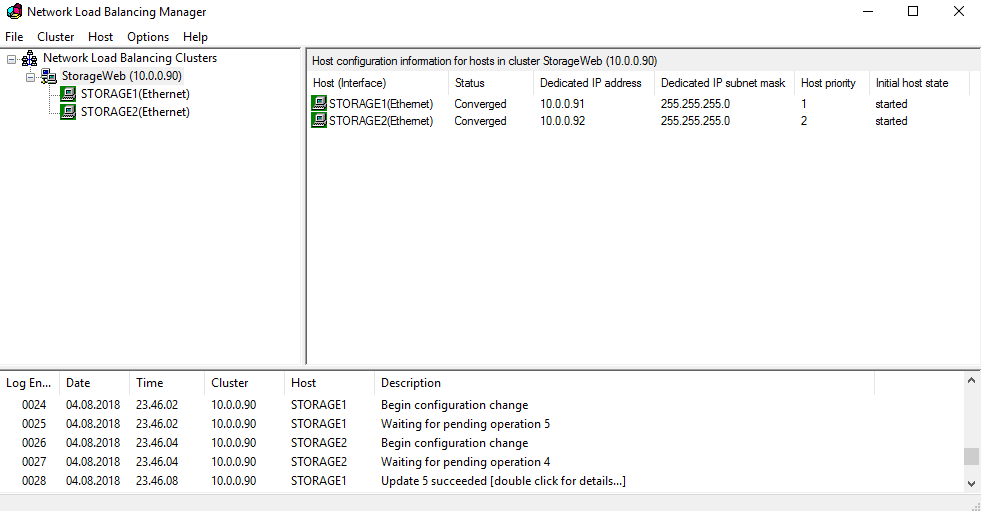Click the STORAGE1 icon in the host list
981x511 pixels.
coord(319,104)
